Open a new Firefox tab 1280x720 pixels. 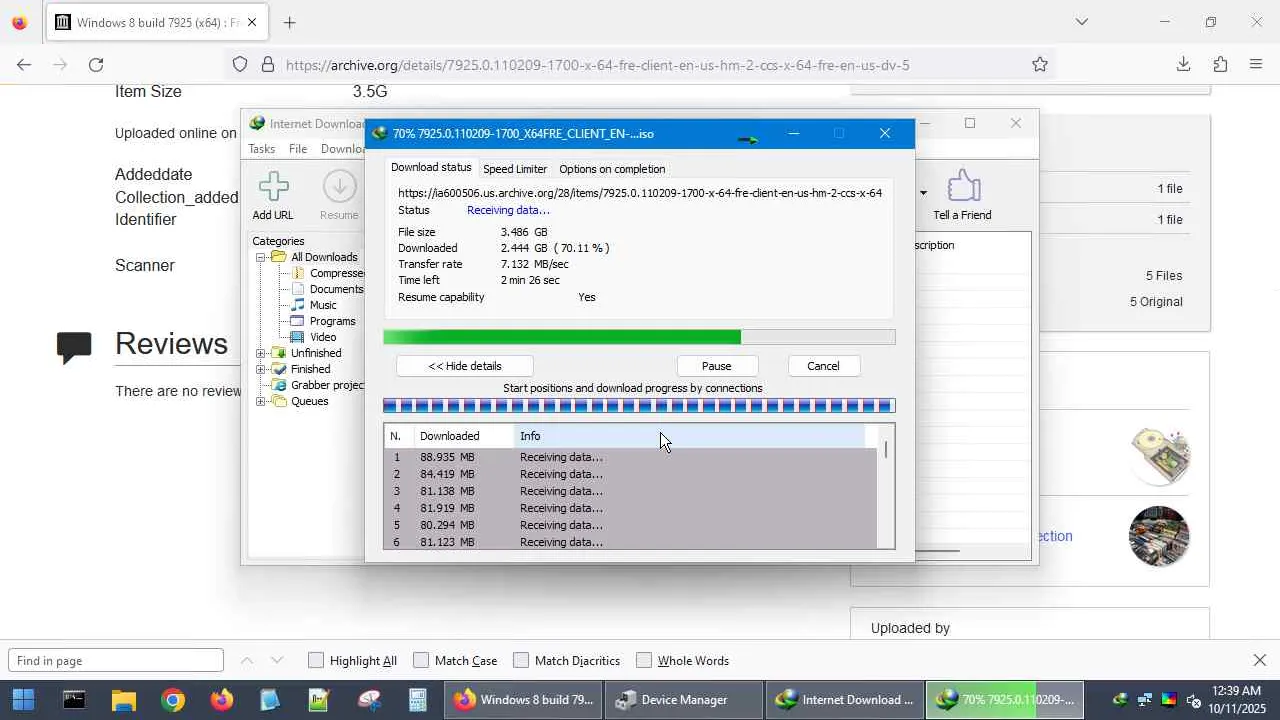point(290,22)
